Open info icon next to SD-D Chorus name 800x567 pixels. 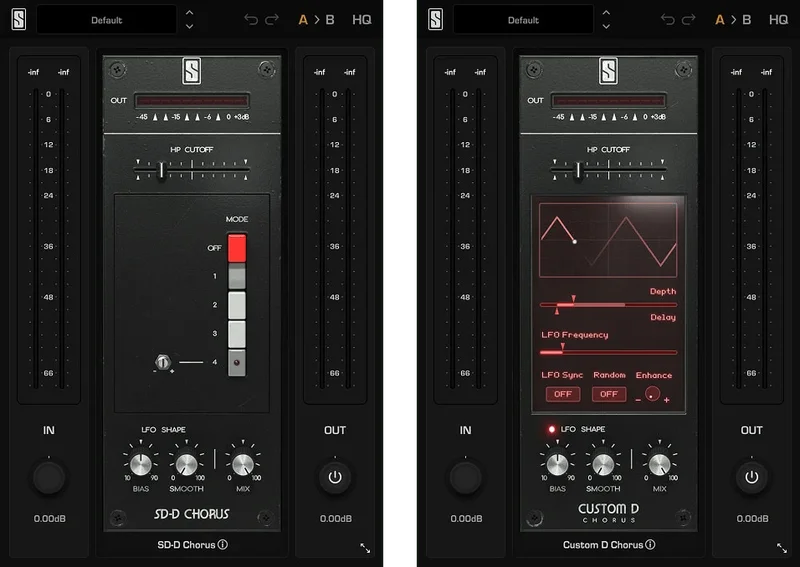[223, 545]
